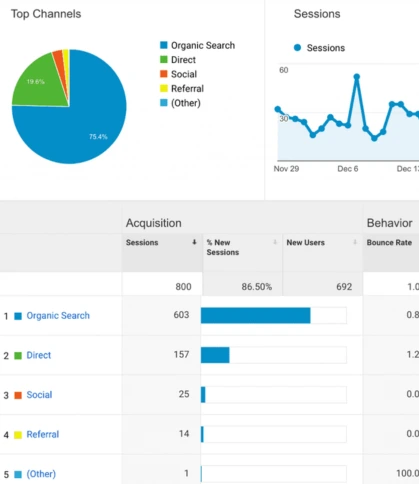
Task: Open the (Other) channel link
Action: coord(41,474)
